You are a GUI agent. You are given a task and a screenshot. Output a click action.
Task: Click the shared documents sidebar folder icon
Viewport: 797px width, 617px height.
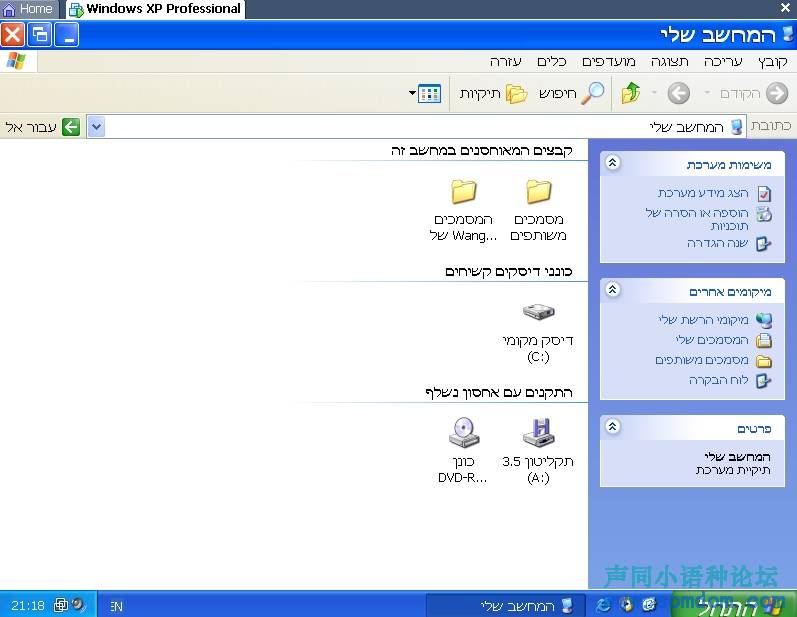pos(764,361)
